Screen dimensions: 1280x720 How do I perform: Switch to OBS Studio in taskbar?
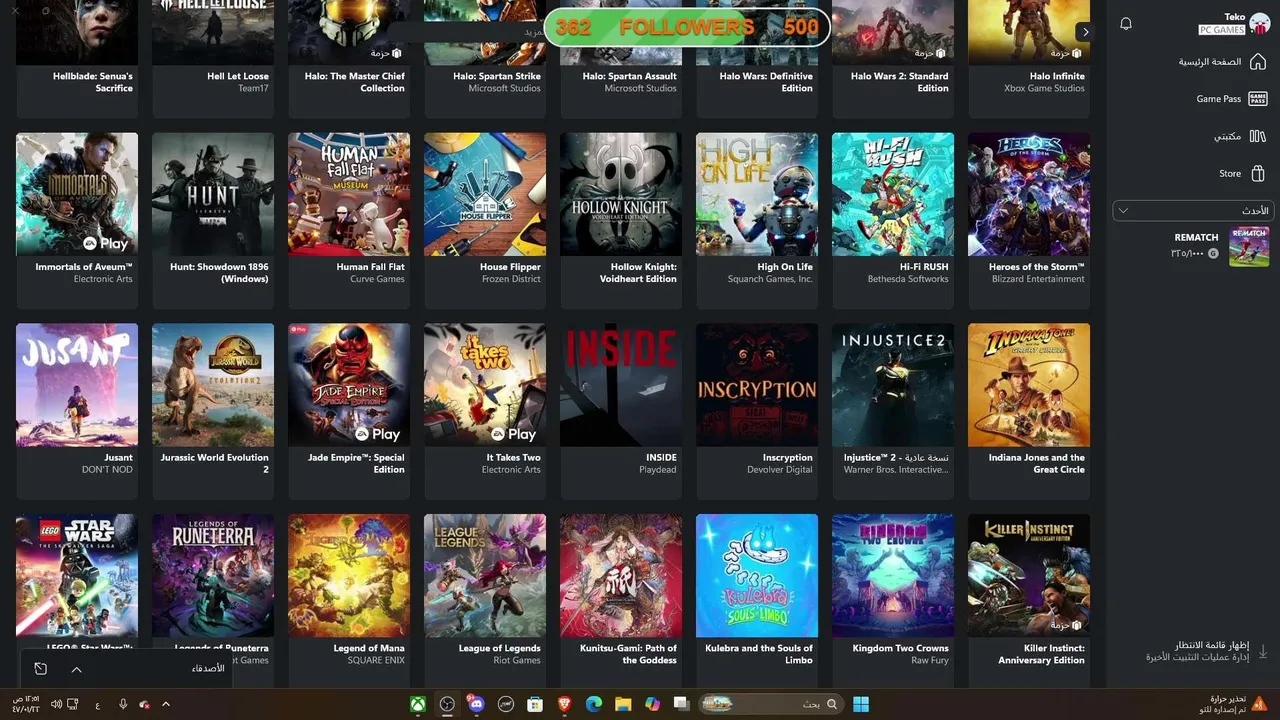[447, 704]
